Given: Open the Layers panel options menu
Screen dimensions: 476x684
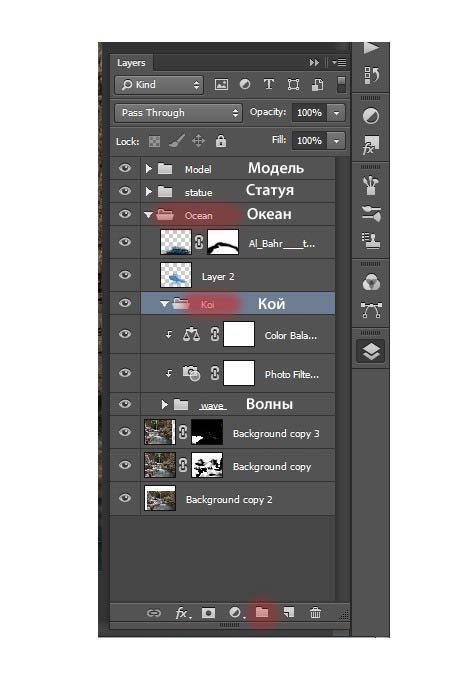Looking at the screenshot, I should point(339,62).
